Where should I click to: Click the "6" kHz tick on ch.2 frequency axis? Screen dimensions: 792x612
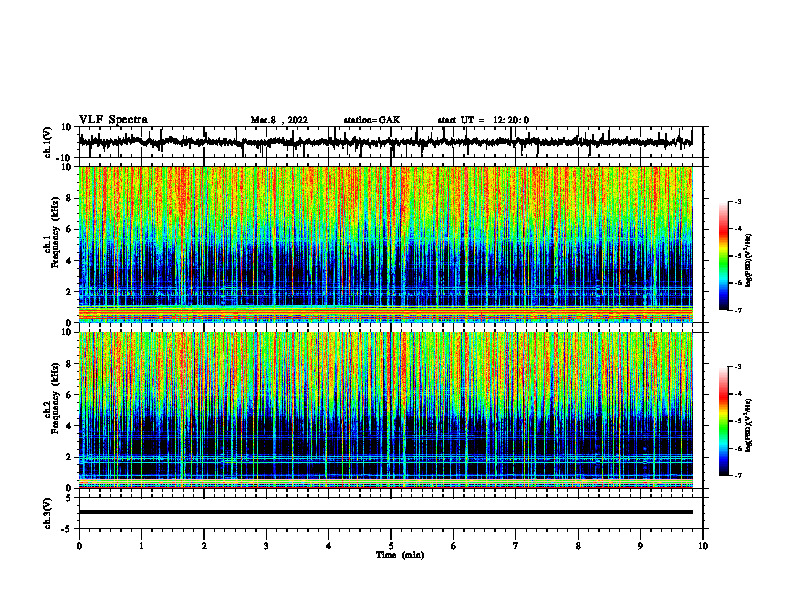pyautogui.click(x=70, y=395)
